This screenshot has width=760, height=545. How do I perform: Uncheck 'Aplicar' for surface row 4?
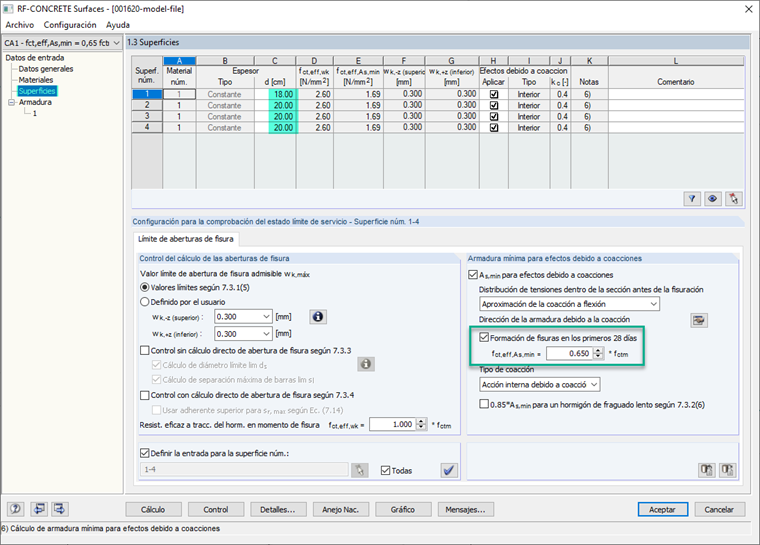[x=494, y=128]
